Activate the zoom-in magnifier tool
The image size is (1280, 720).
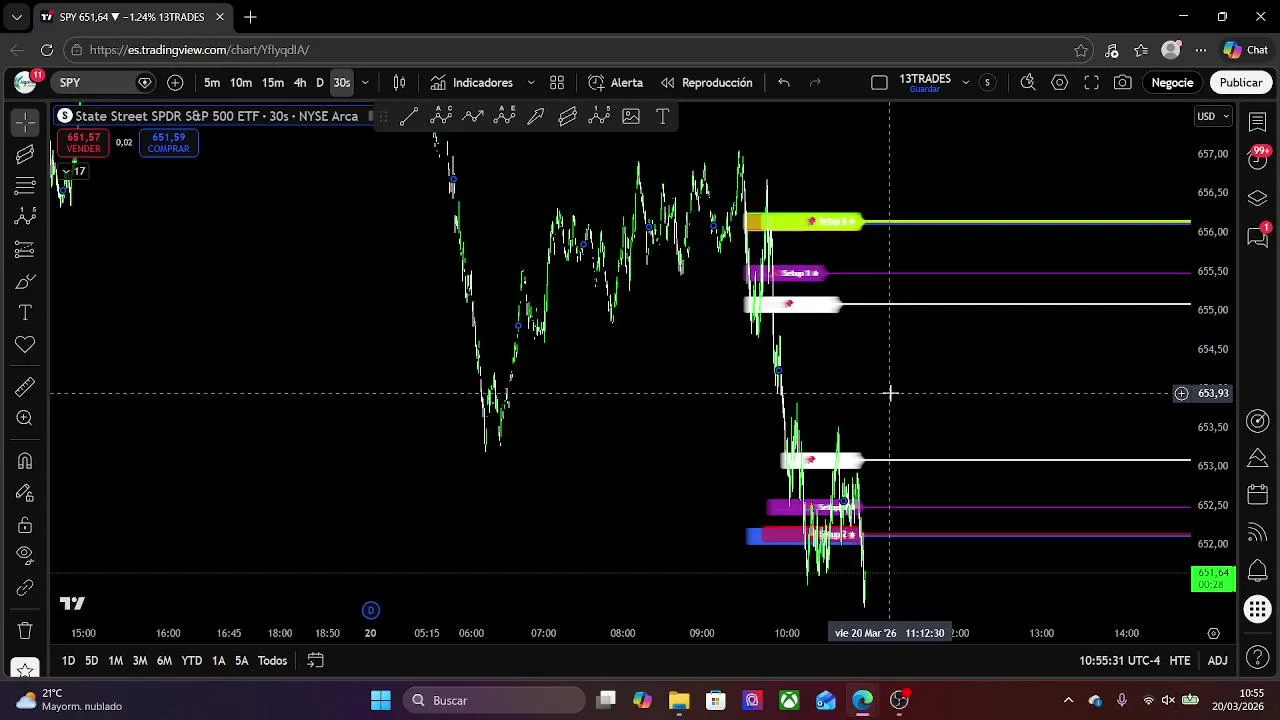click(25, 419)
